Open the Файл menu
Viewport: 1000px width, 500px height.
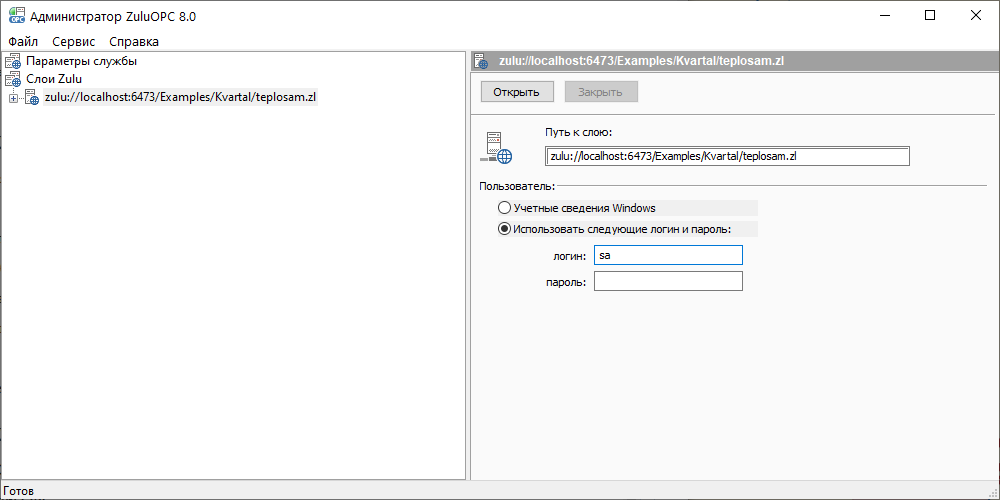23,41
